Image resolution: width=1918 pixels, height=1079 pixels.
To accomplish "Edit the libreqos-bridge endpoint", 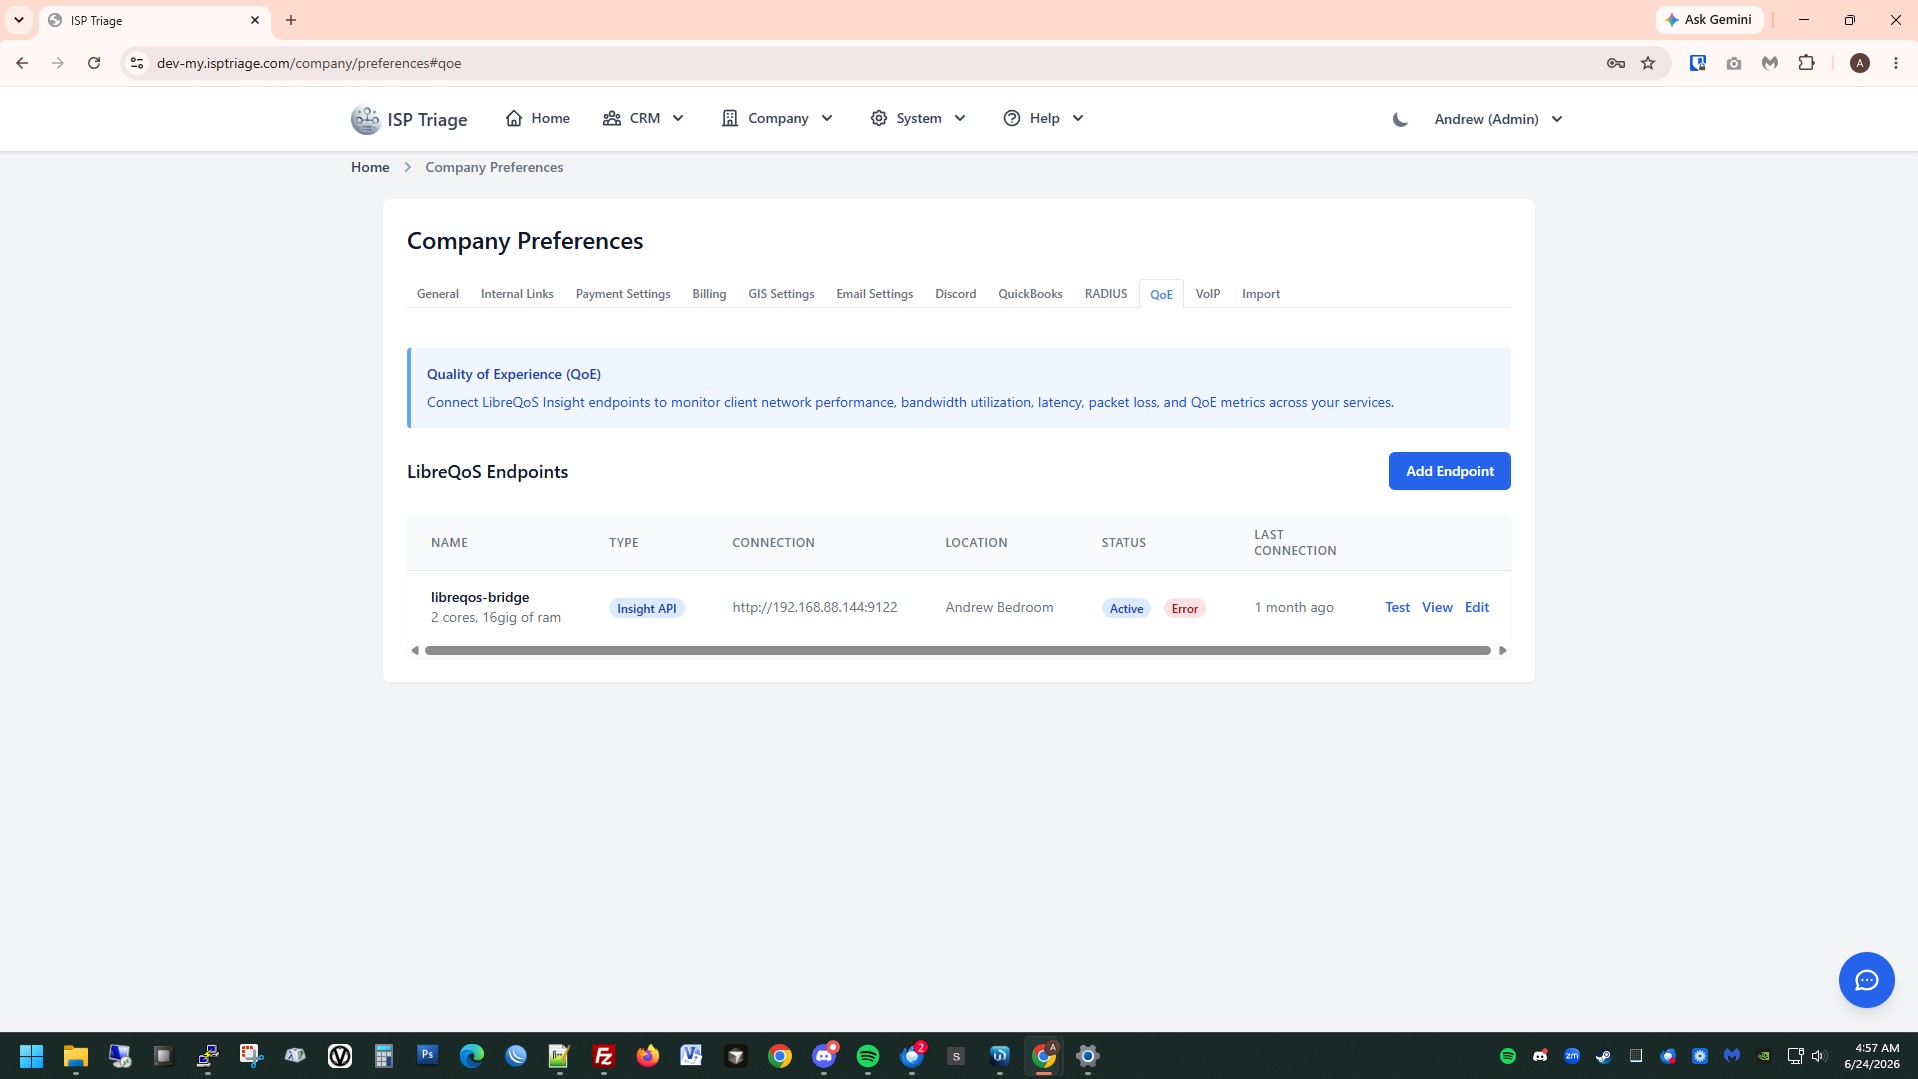I will [x=1477, y=607].
